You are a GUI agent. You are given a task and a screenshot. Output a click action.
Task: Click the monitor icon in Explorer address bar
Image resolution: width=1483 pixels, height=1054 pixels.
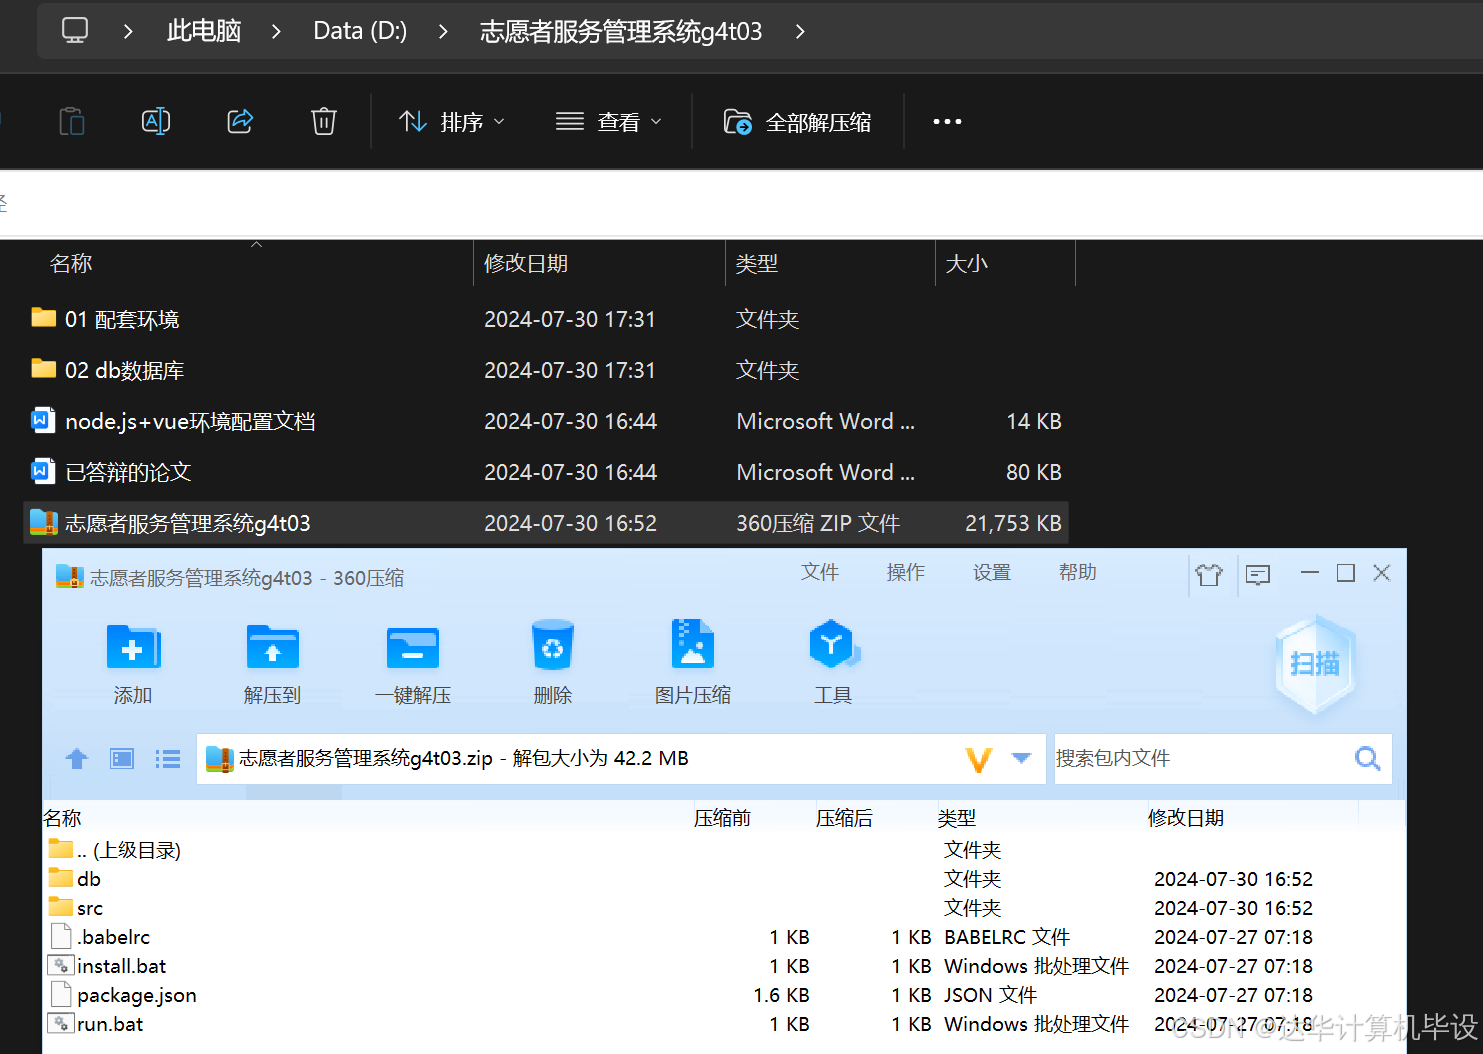click(75, 31)
